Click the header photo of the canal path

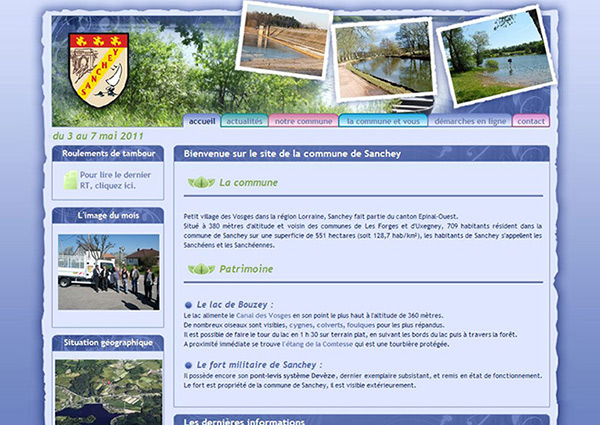pyautogui.click(x=384, y=59)
